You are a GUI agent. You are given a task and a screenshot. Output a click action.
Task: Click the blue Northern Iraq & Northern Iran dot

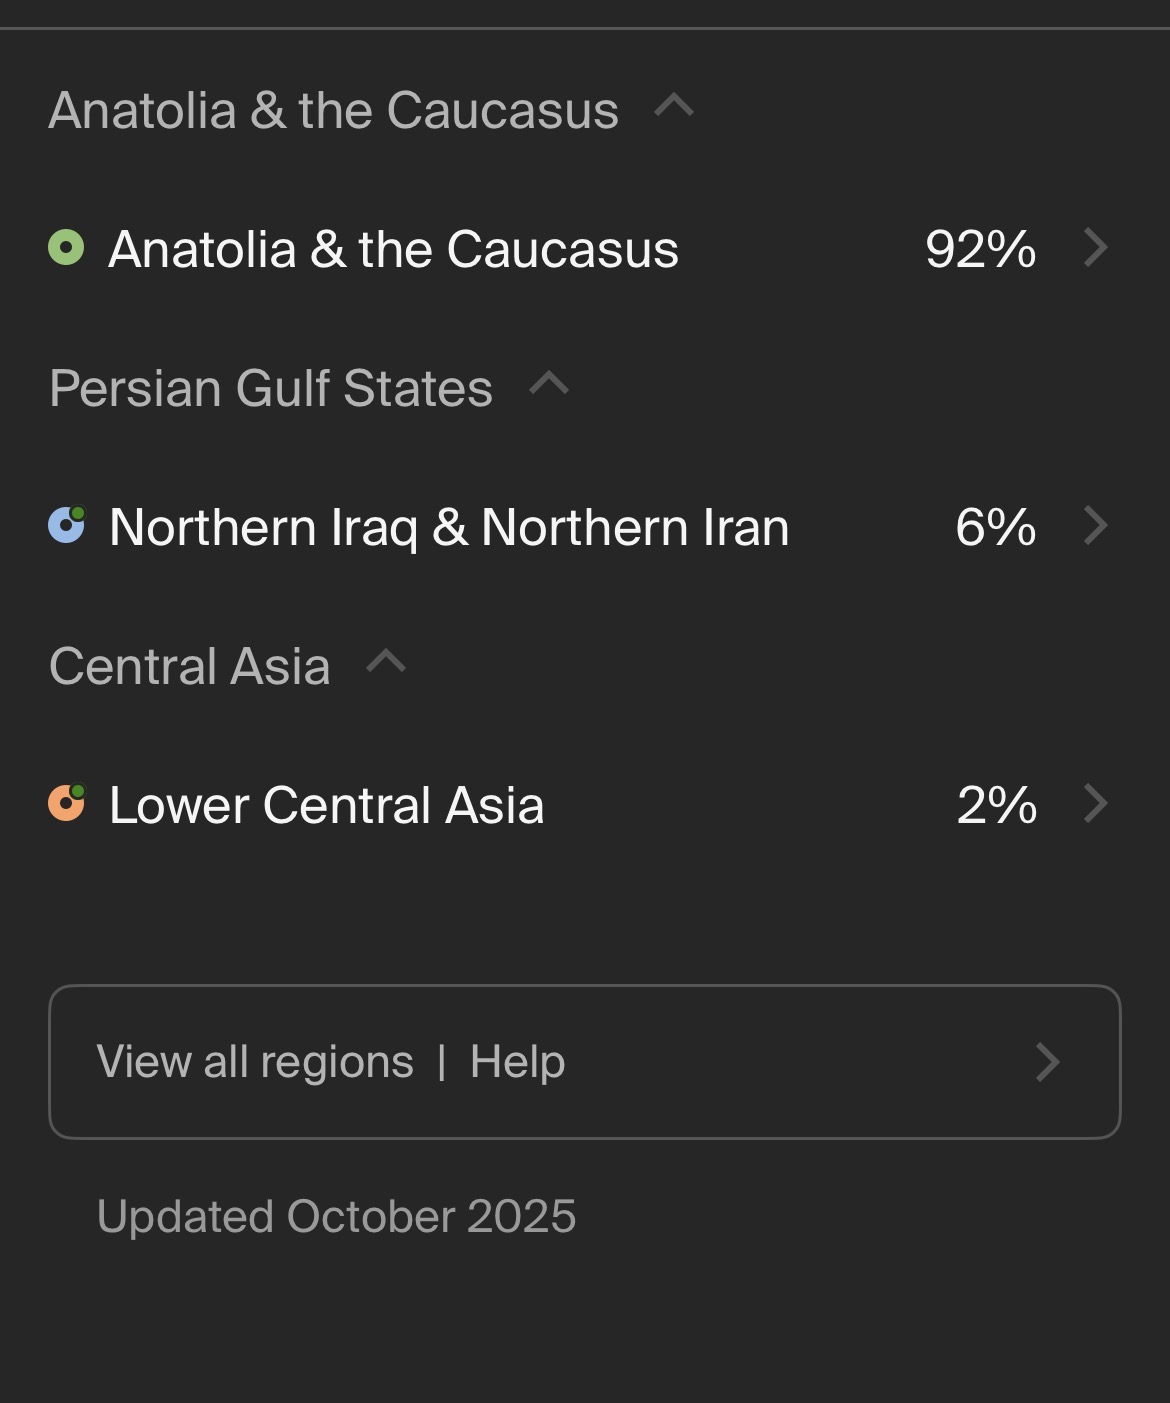[66, 525]
